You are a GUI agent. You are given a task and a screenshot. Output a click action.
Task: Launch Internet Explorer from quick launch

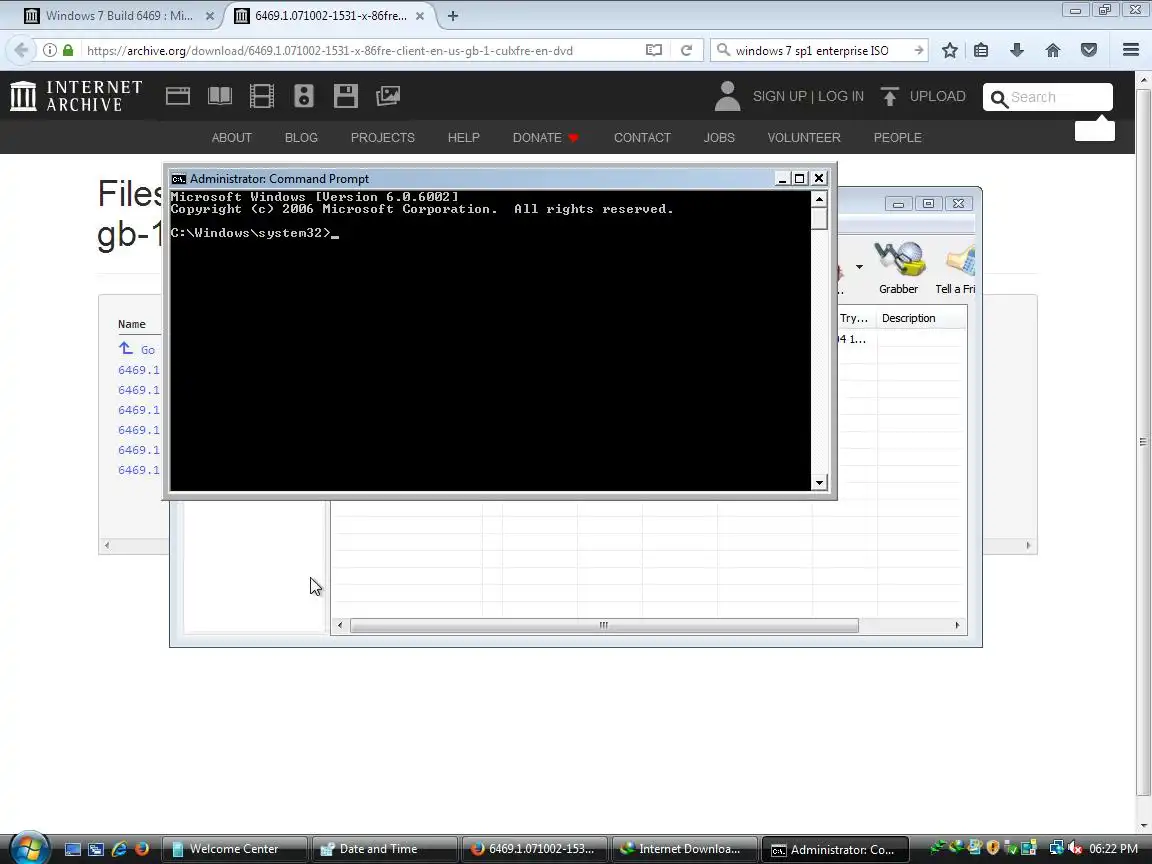click(x=119, y=849)
